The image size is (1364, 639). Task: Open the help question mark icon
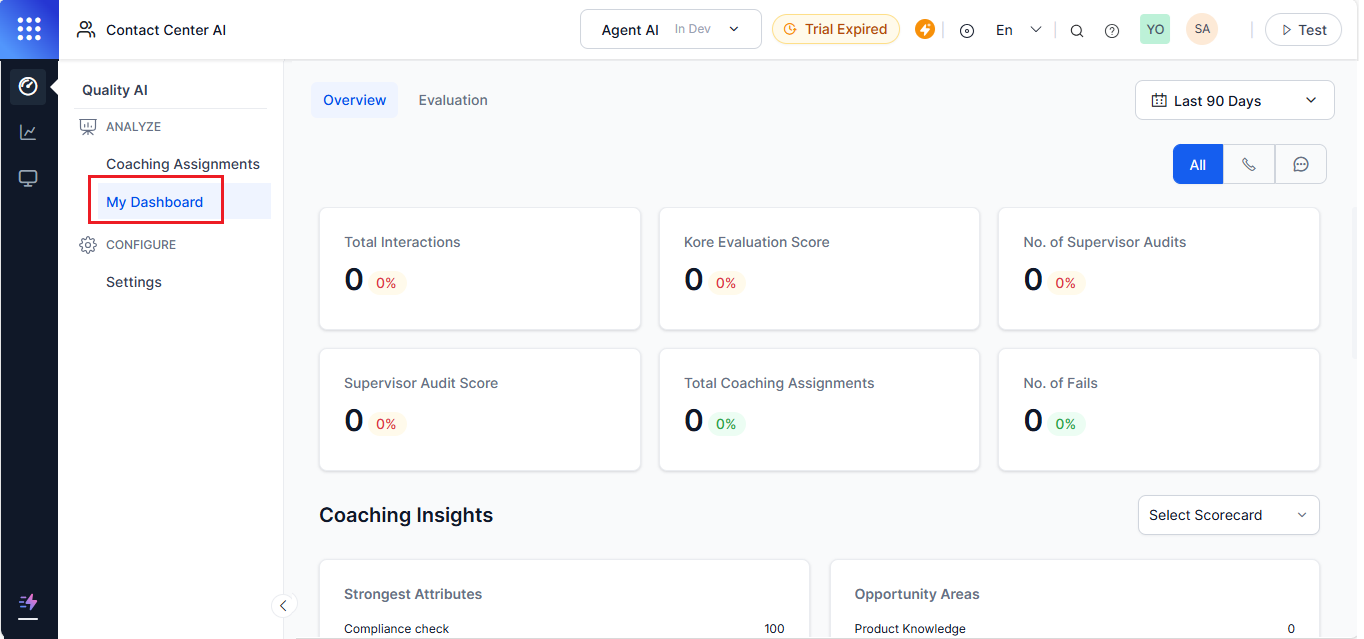(1112, 30)
